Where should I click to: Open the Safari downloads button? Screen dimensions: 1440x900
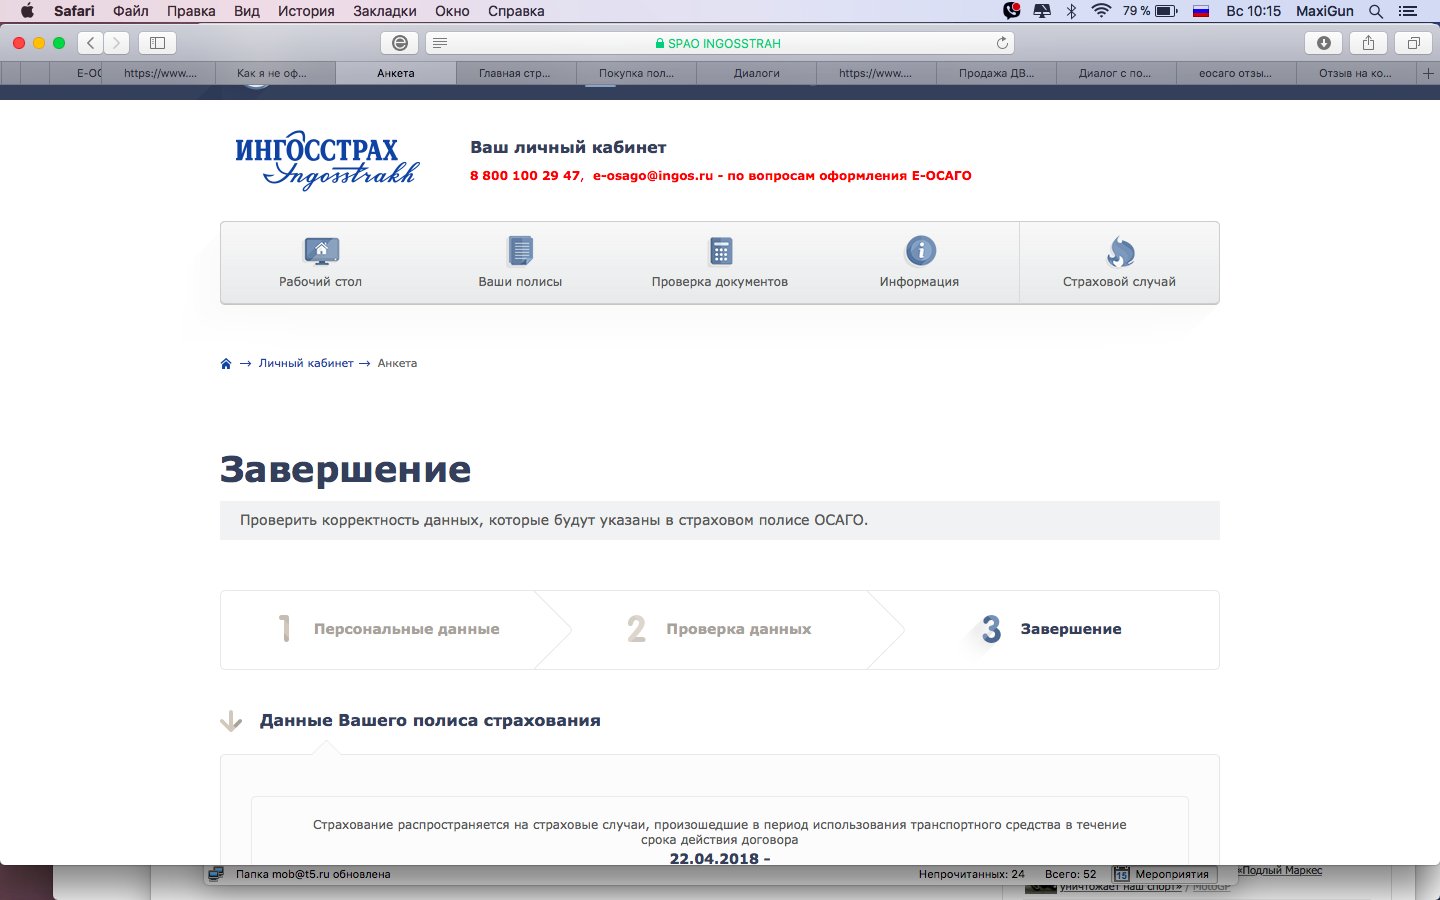pyautogui.click(x=1323, y=43)
